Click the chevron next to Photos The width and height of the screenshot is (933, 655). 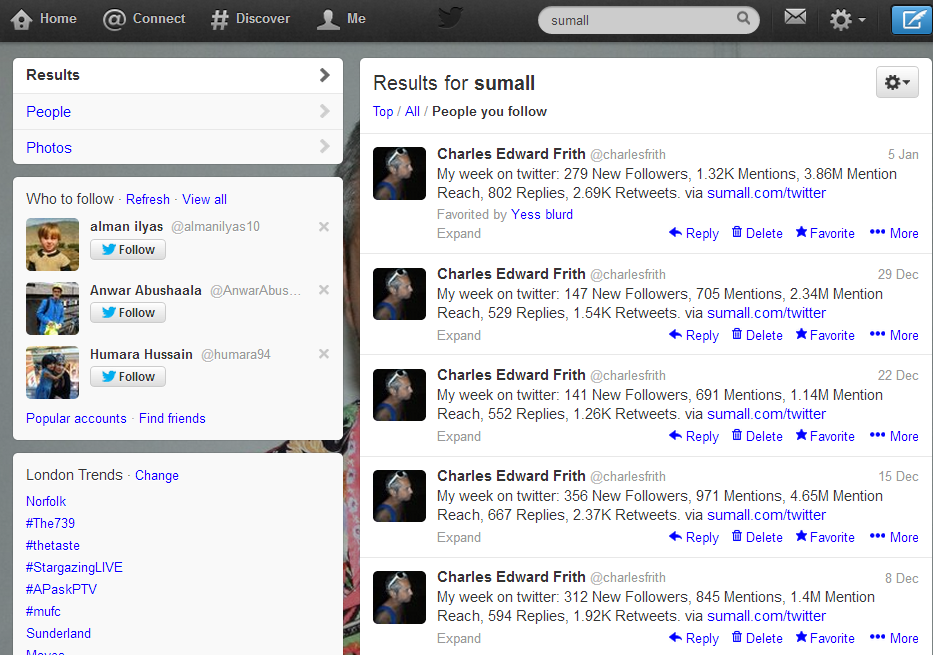(x=324, y=146)
